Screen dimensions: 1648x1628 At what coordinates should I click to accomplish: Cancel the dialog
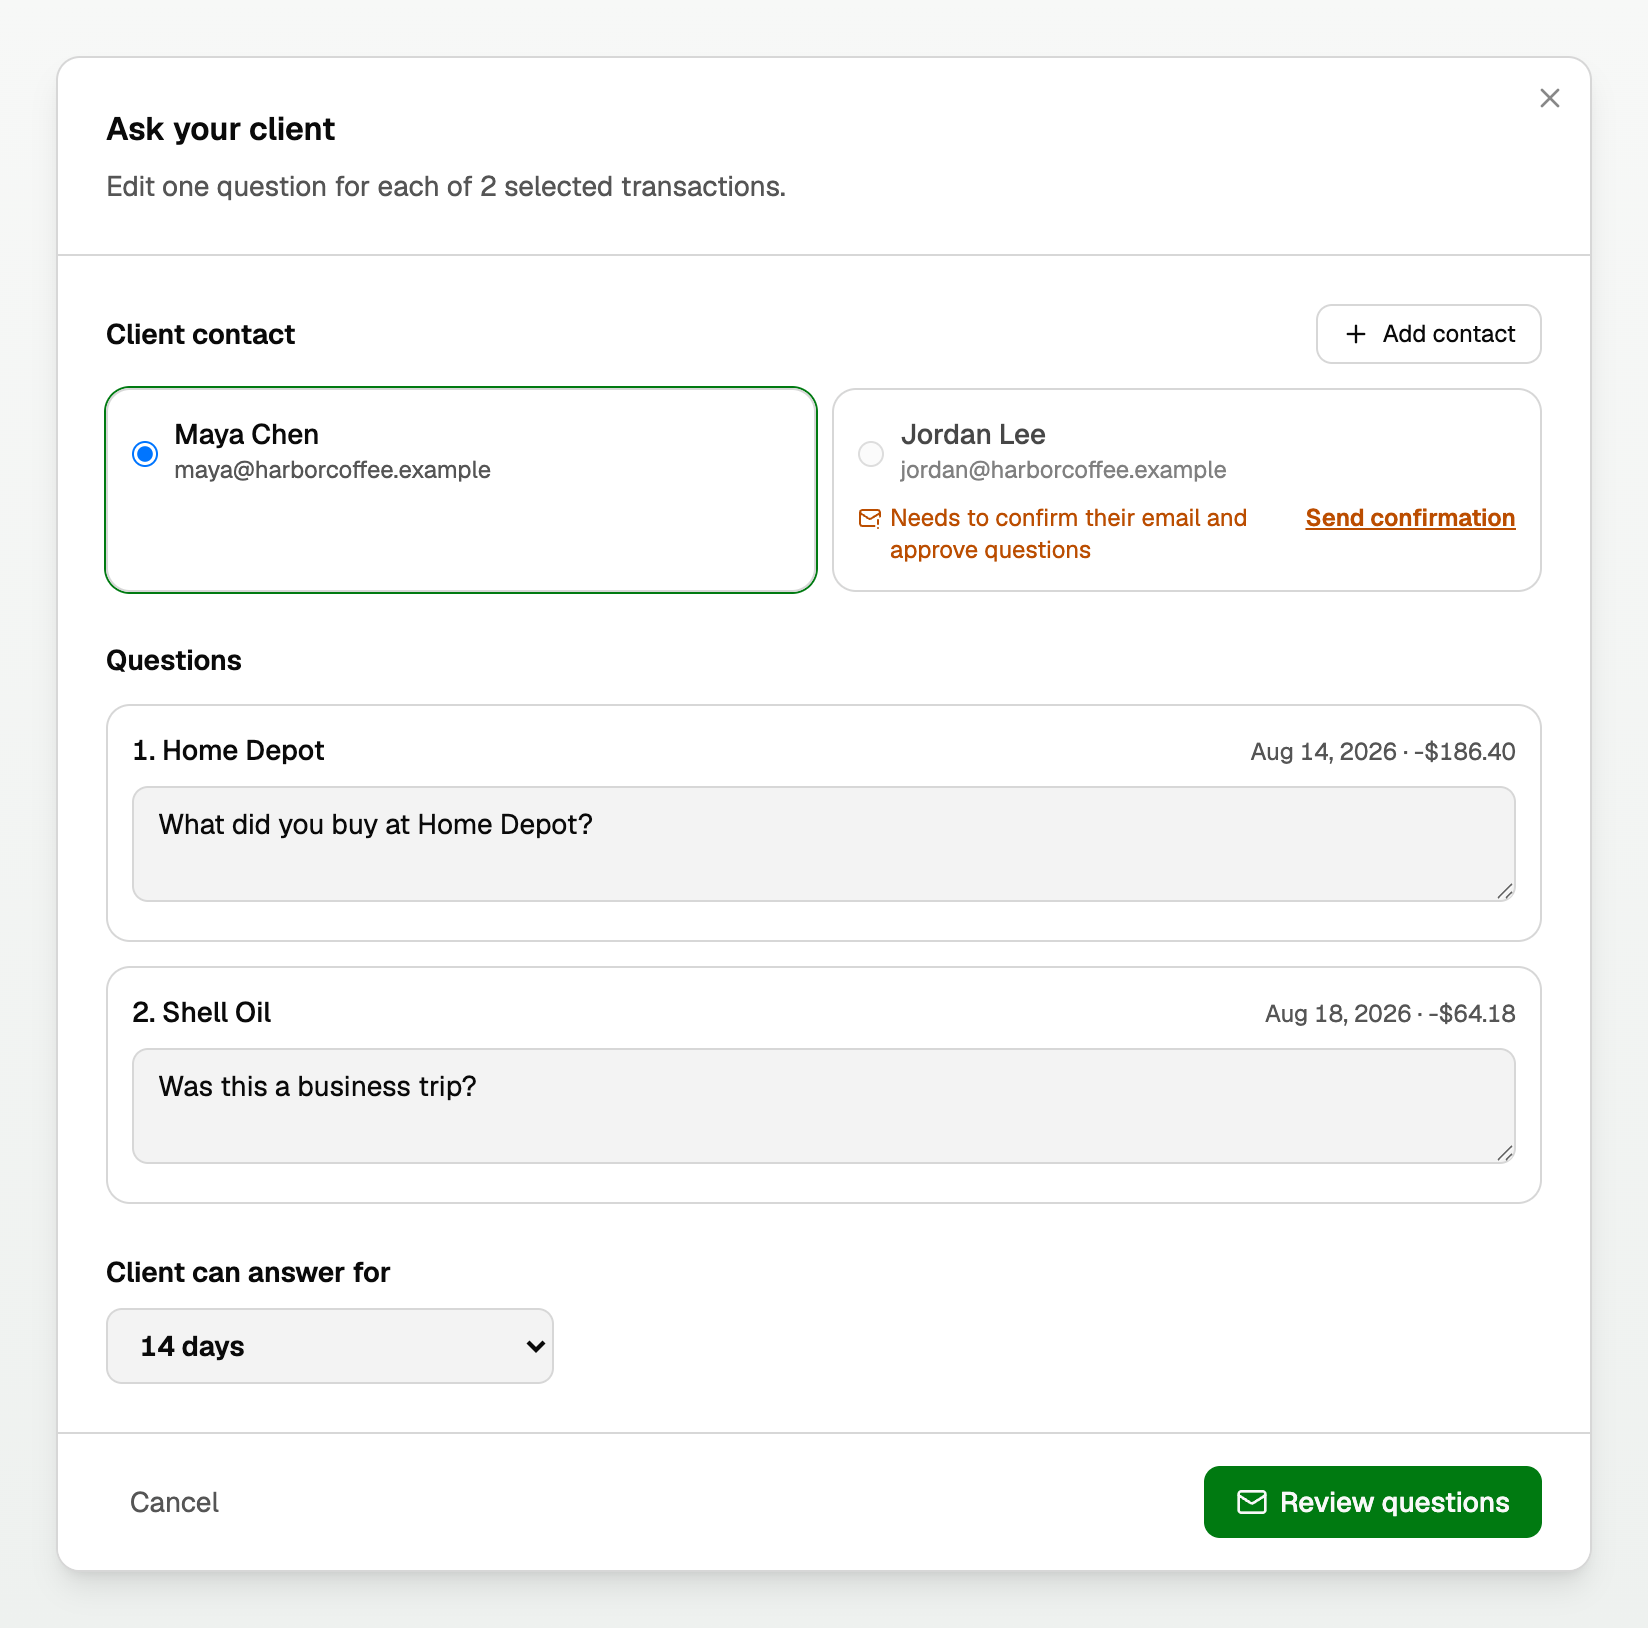click(174, 1502)
